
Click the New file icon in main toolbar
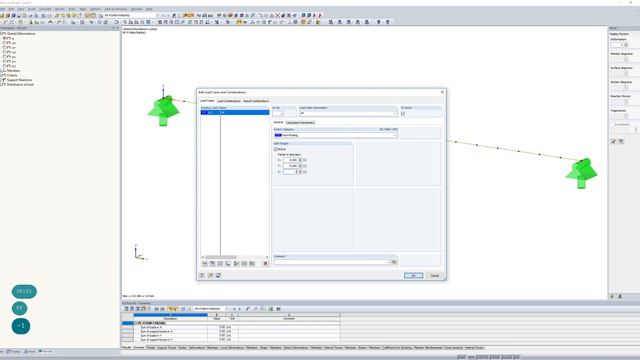pyautogui.click(x=2, y=15)
